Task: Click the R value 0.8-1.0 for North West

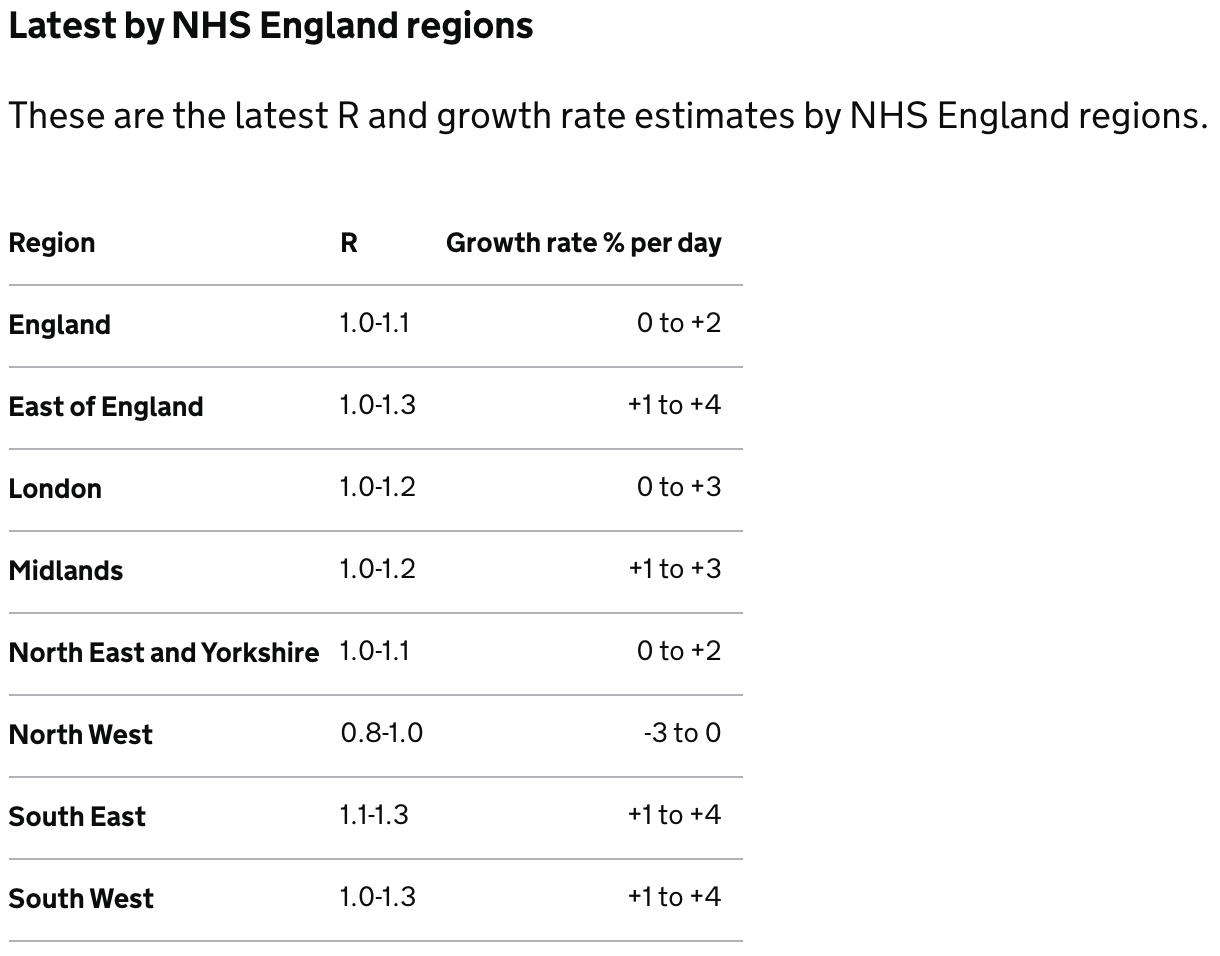Action: click(x=381, y=733)
